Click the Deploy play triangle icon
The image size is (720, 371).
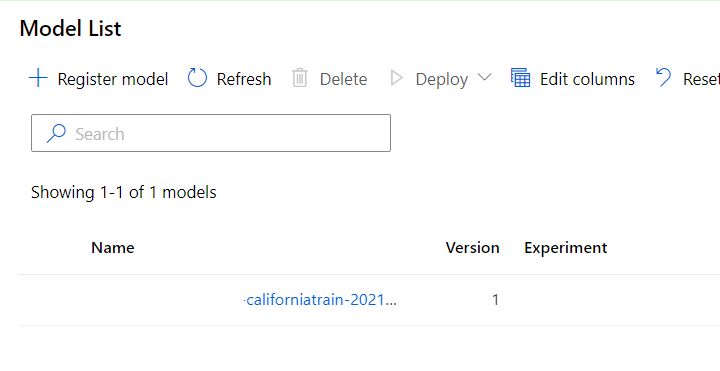(396, 78)
